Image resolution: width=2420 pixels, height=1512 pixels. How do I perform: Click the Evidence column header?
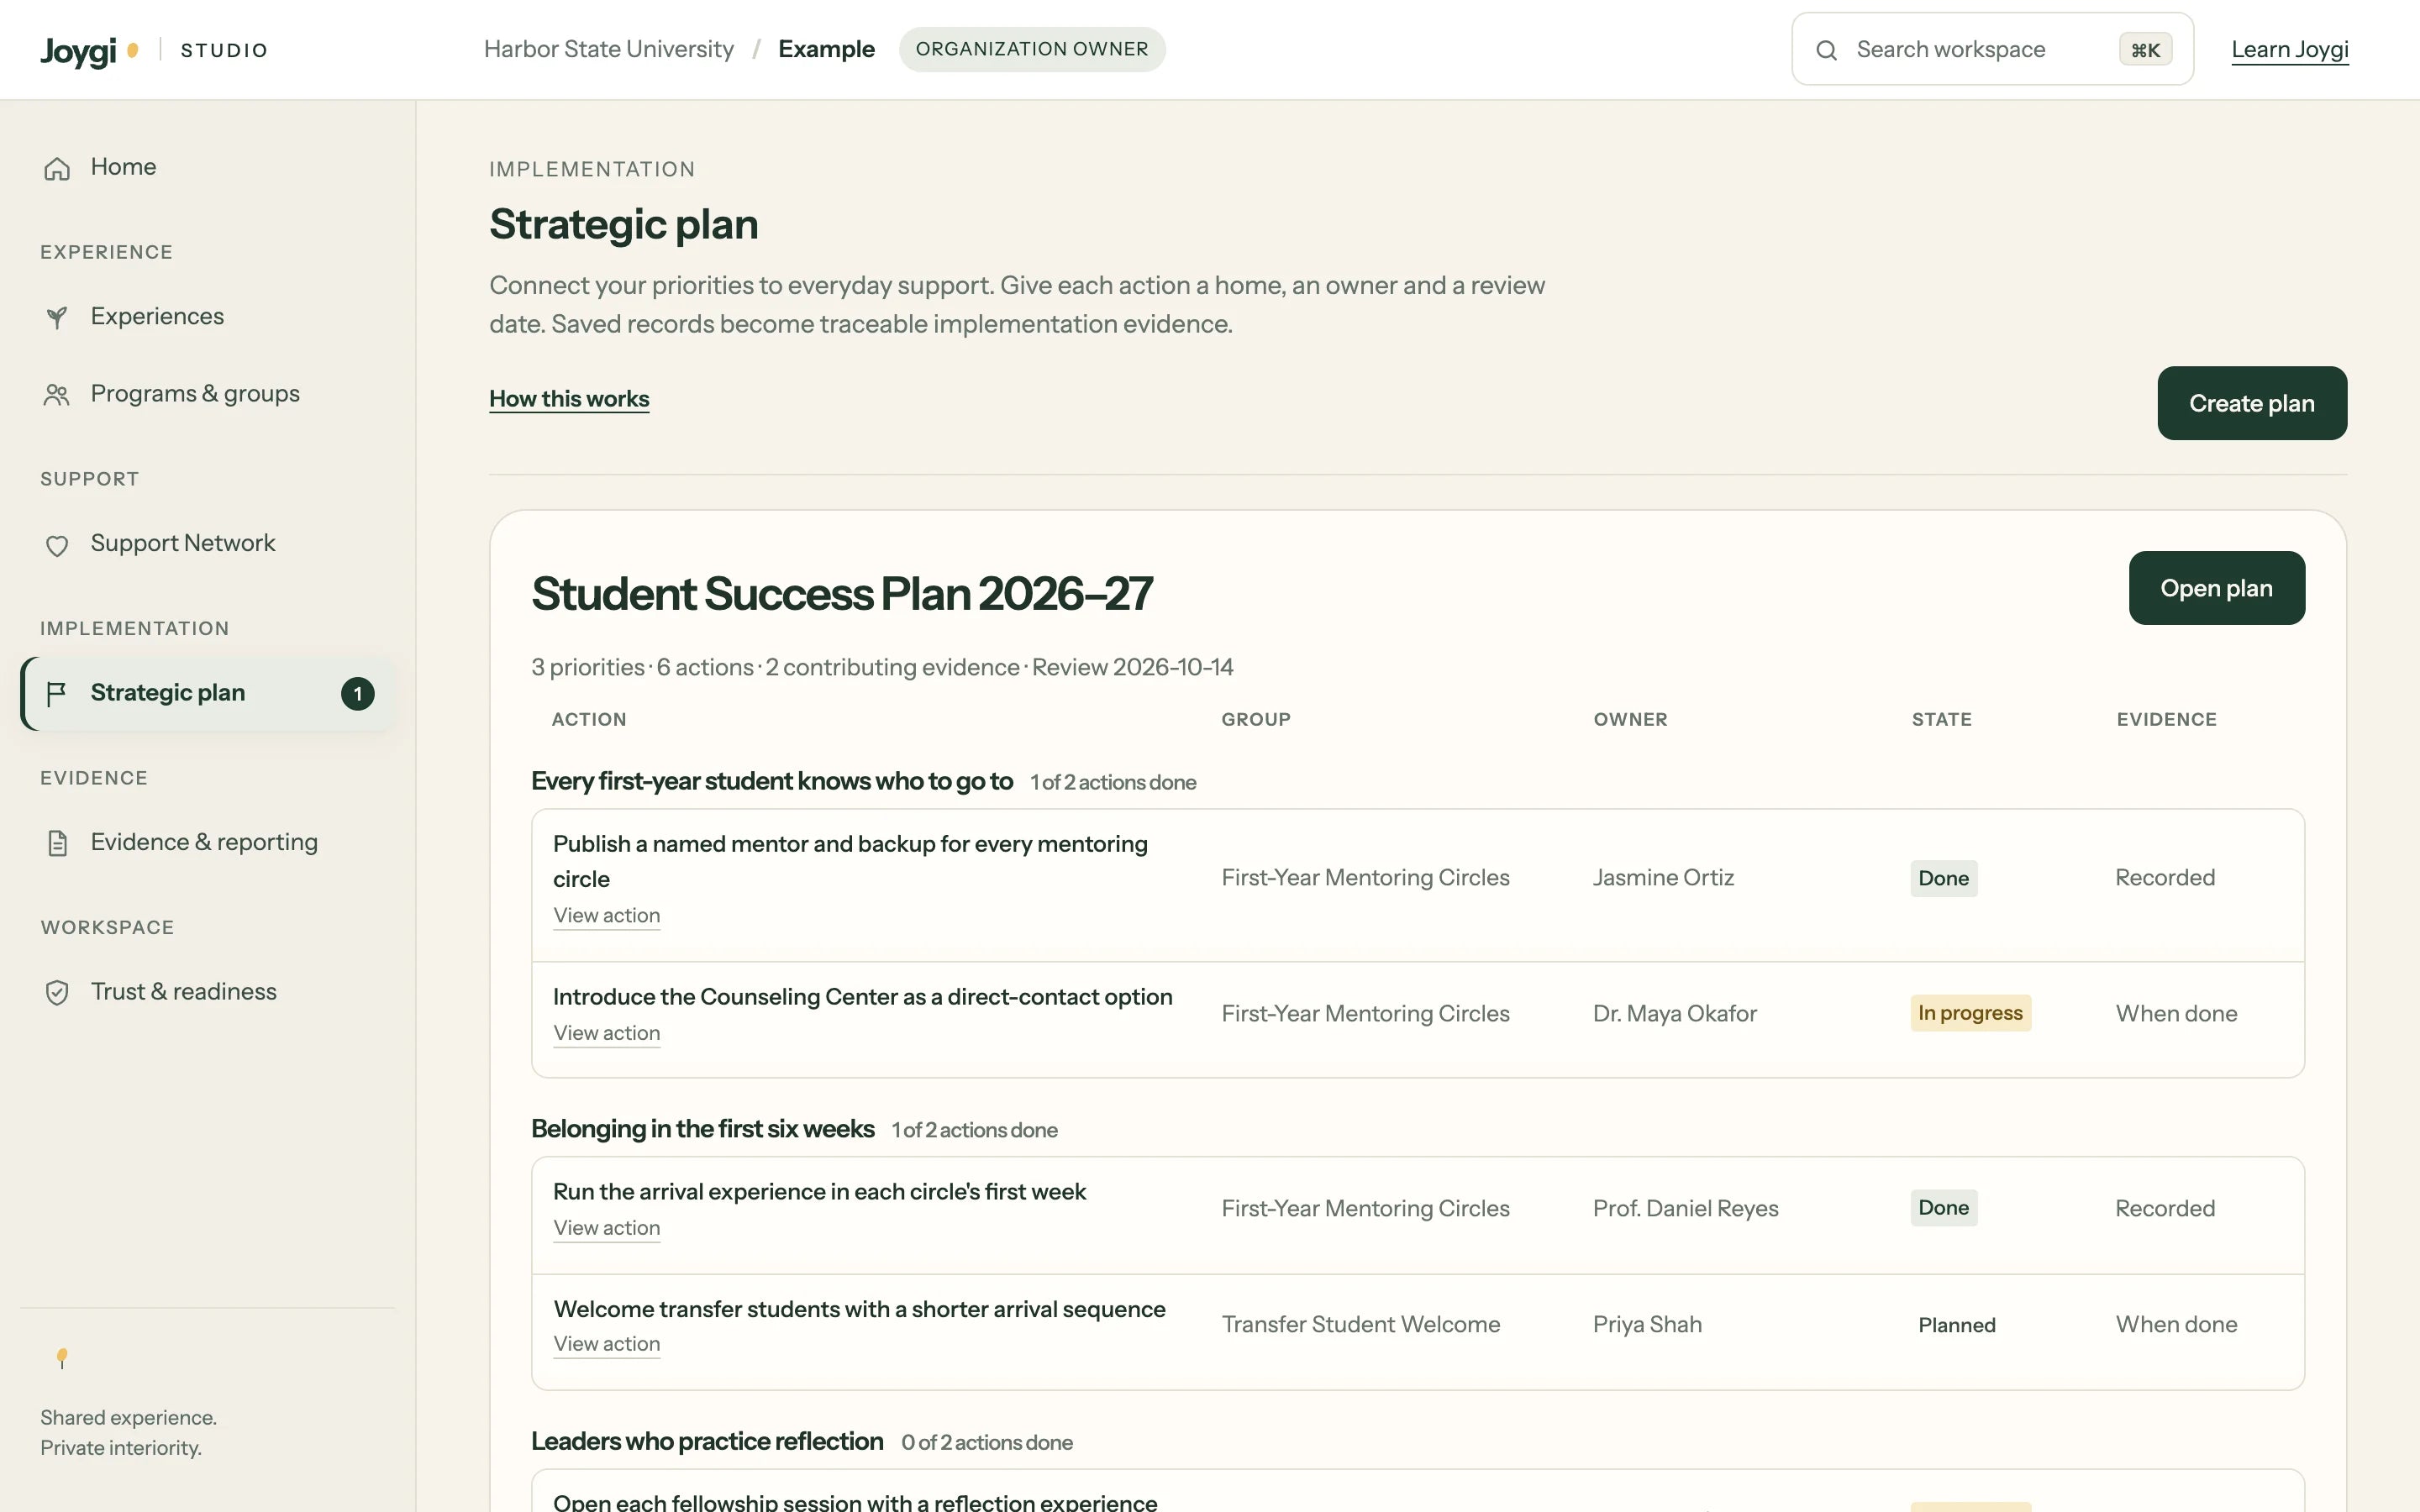(x=2166, y=719)
